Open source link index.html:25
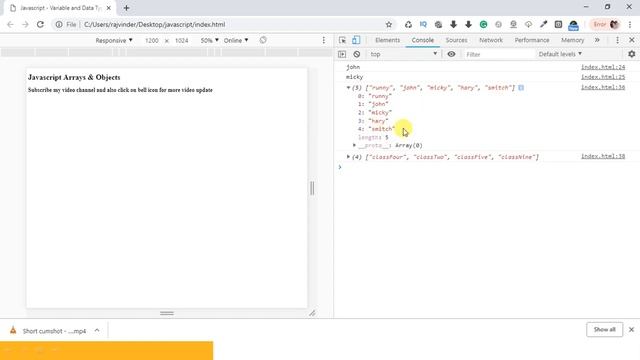The width and height of the screenshot is (640, 360). pos(603,77)
